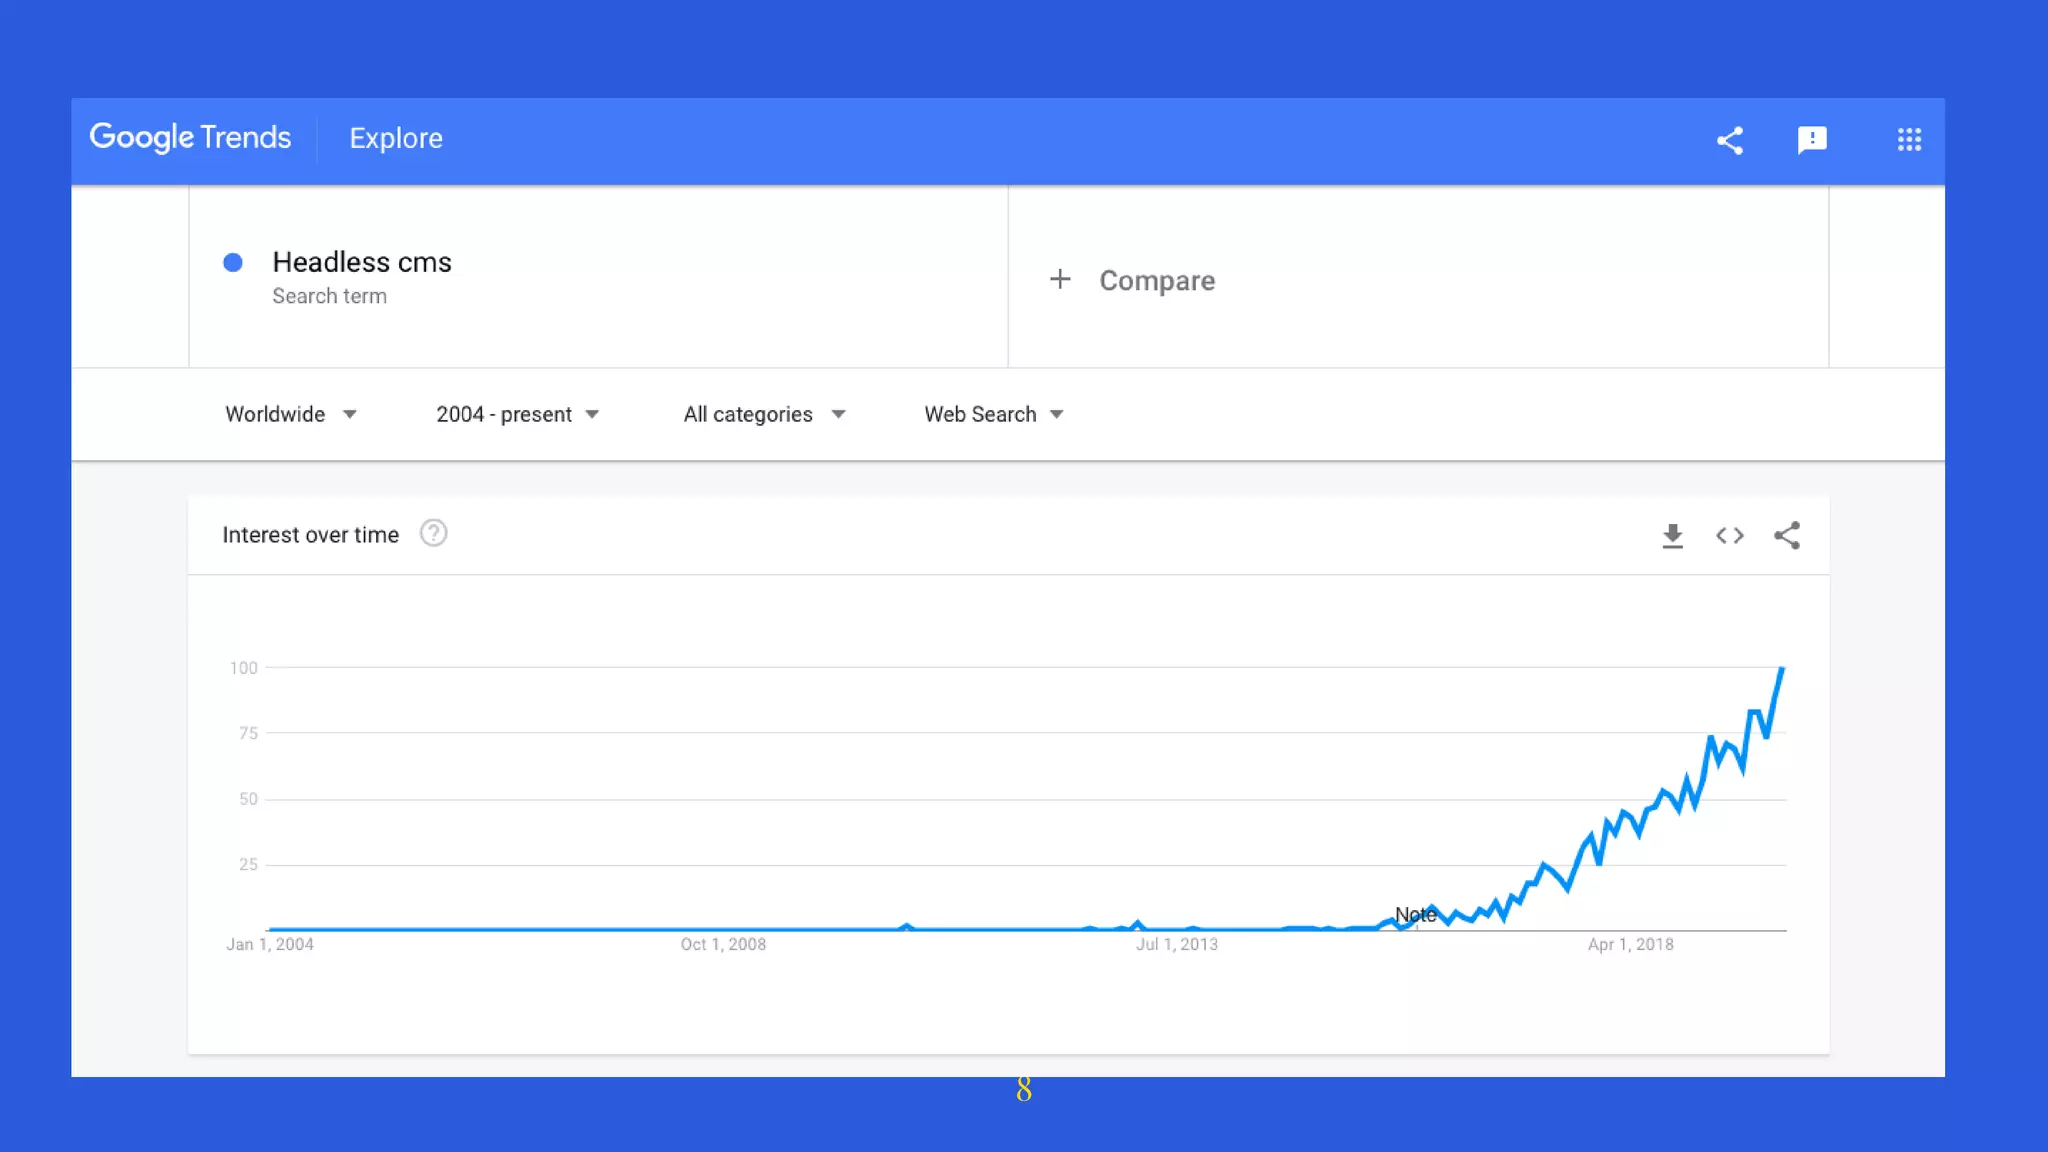Click the share icon in header bar
2048x1152 pixels.
coord(1729,140)
